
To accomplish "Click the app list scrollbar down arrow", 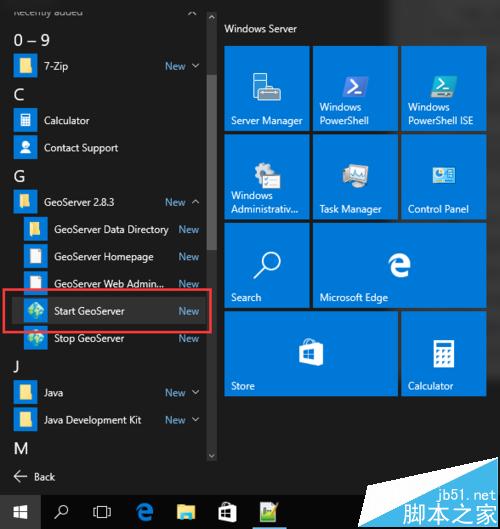I will (212, 455).
